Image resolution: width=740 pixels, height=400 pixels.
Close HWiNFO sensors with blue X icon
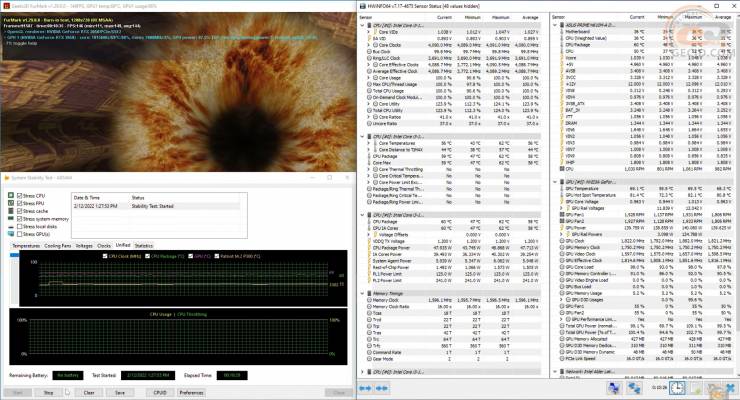pos(731,388)
